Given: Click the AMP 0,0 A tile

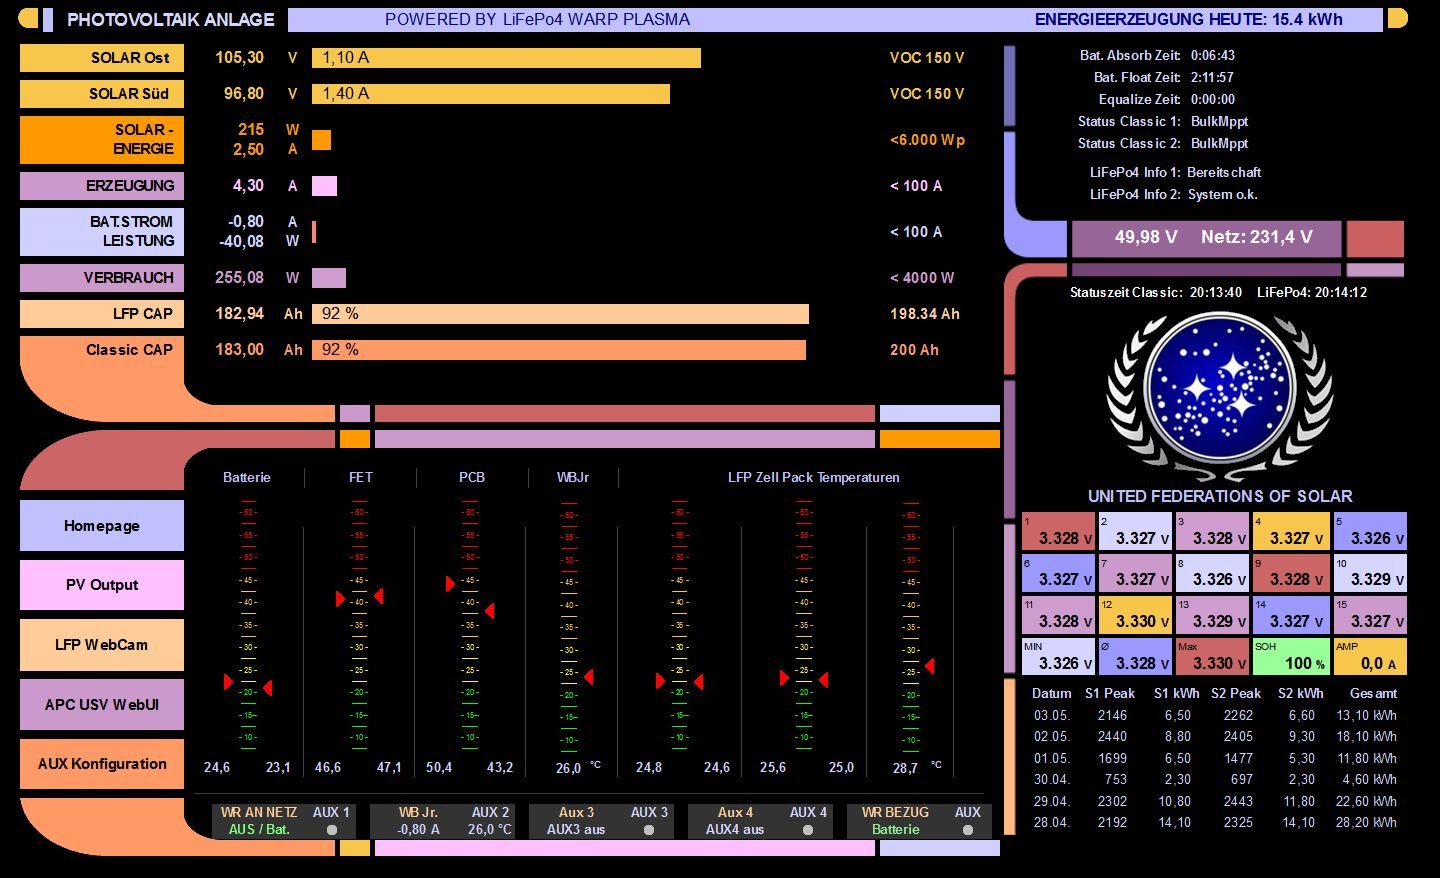Looking at the screenshot, I should coord(1370,657).
